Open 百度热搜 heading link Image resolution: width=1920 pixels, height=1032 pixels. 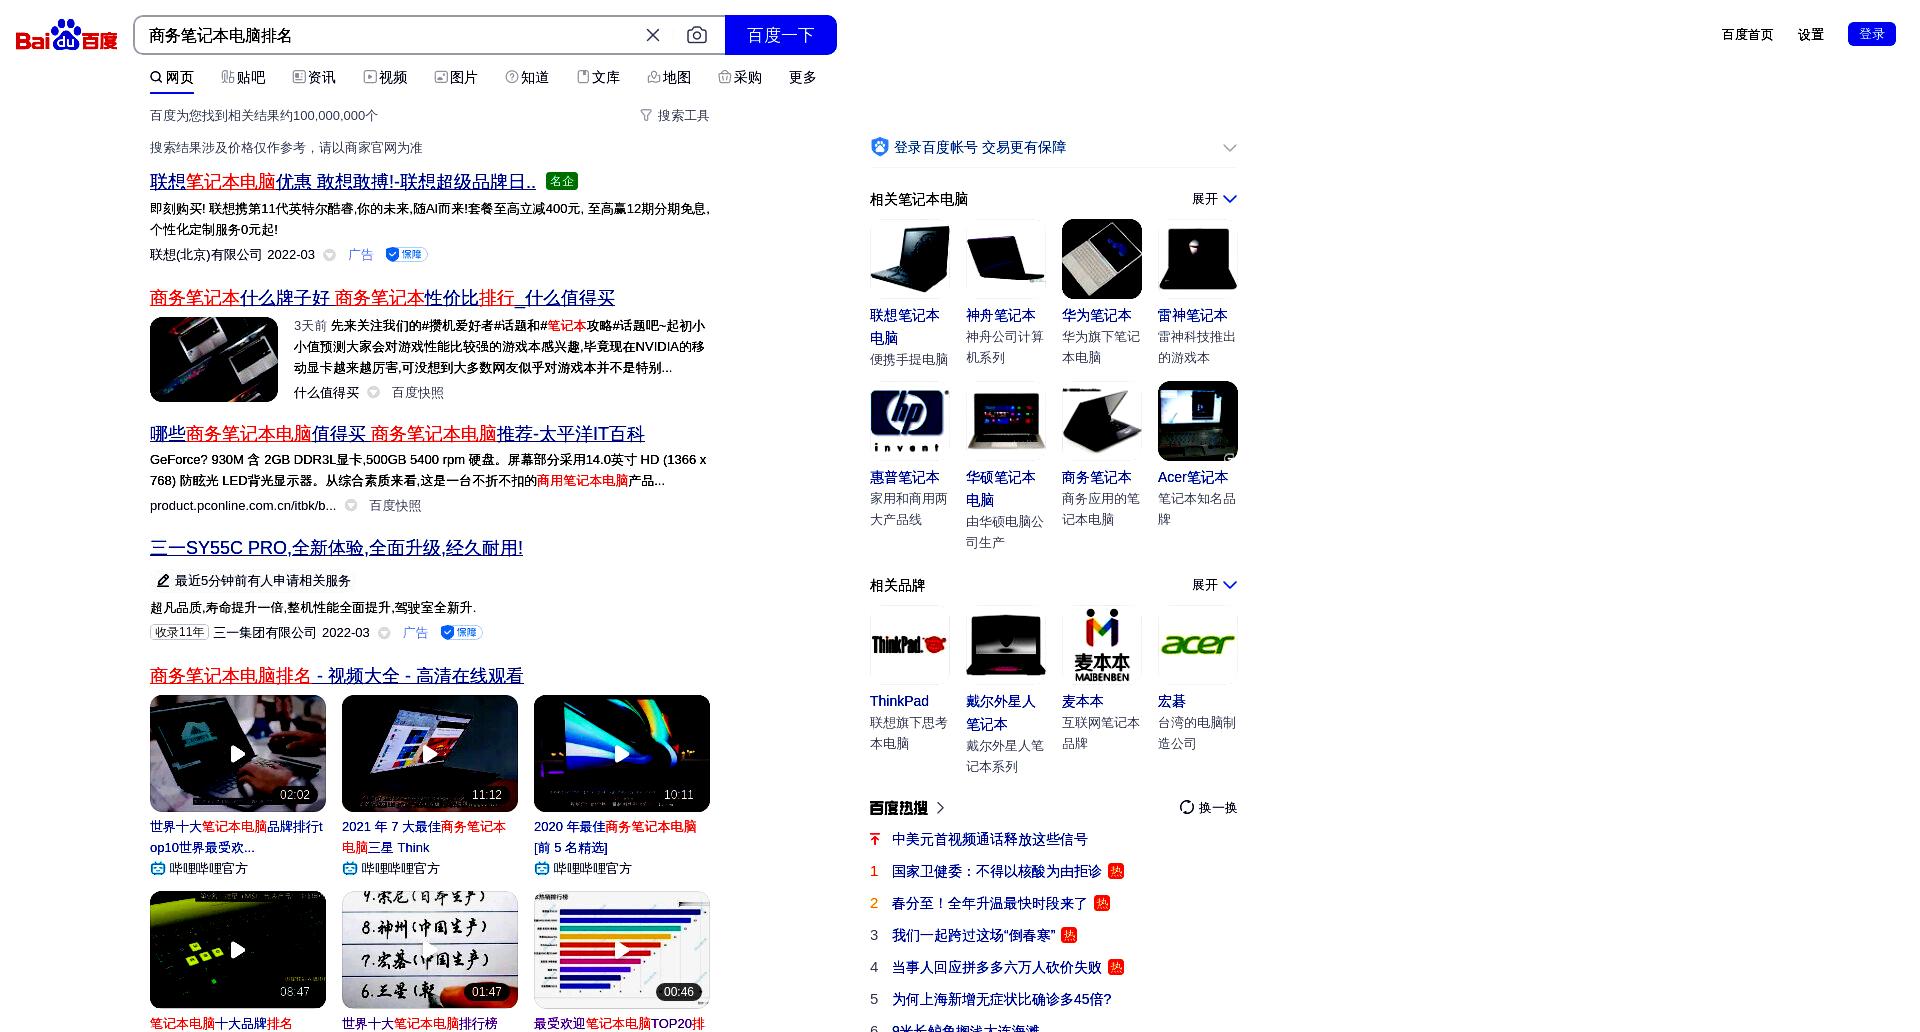point(907,808)
